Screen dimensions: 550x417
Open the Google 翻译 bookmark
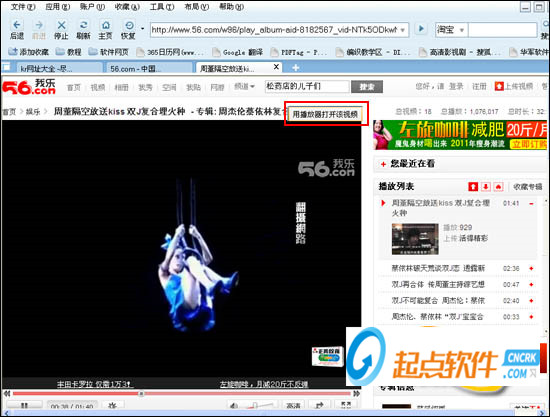(238, 52)
